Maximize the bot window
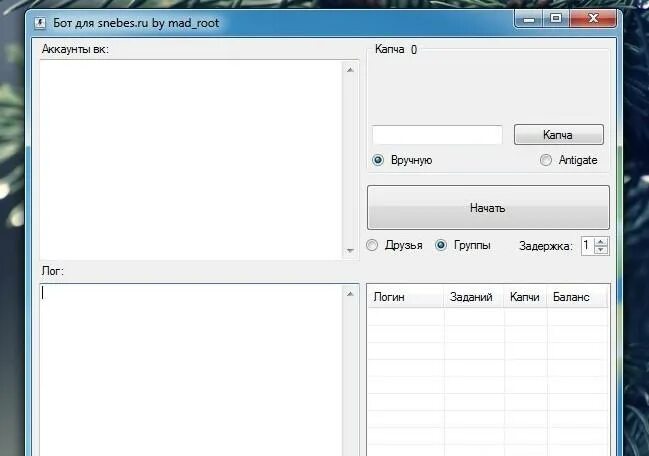The height and width of the screenshot is (456, 649). [x=556, y=19]
